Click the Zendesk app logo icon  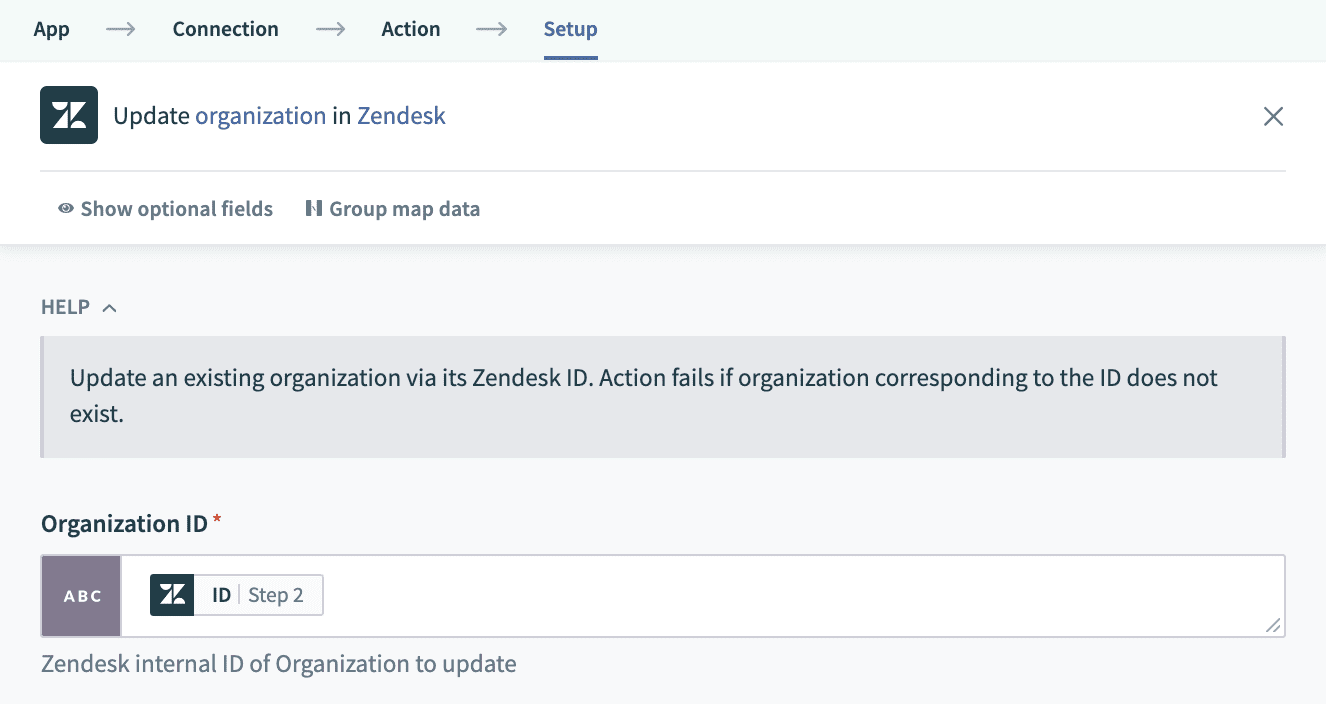(68, 114)
